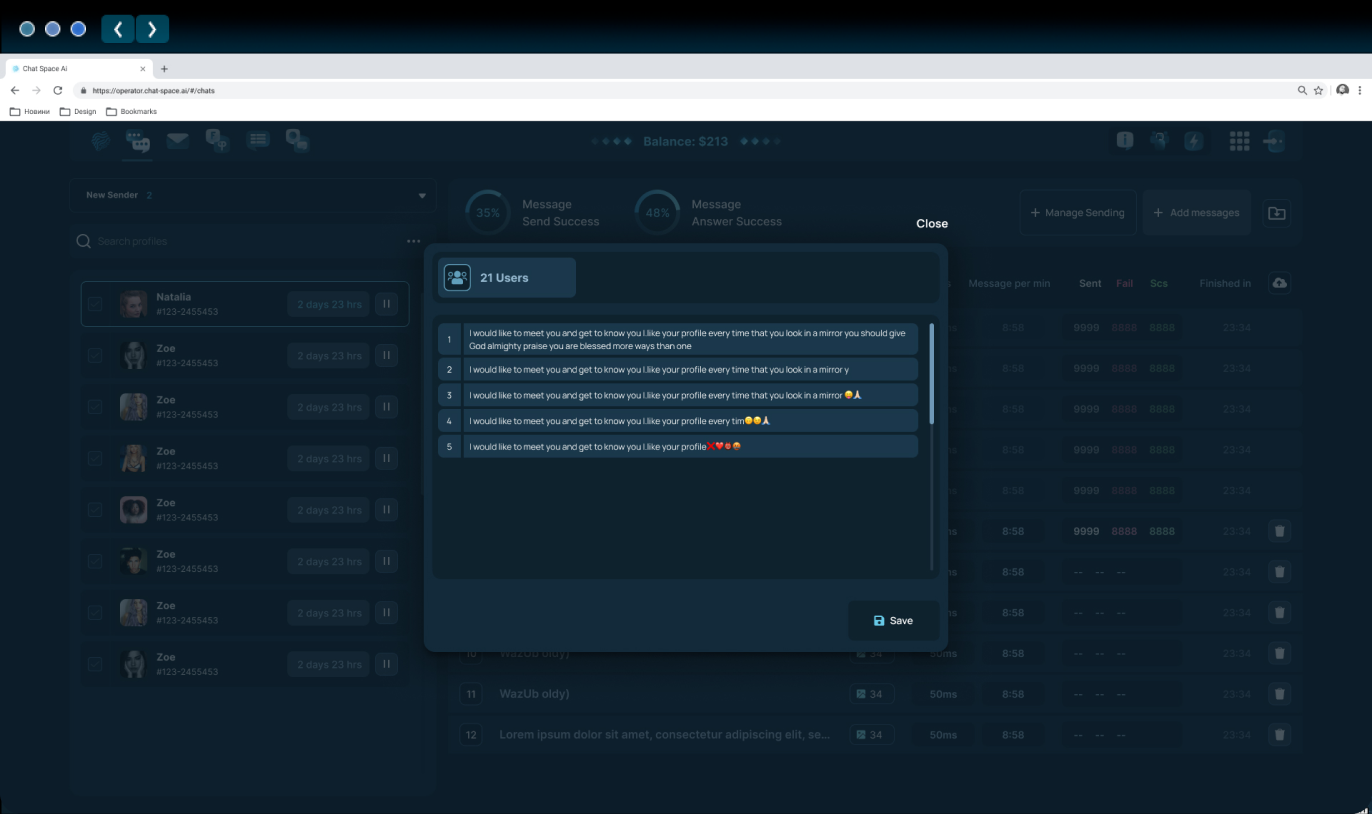Expand the New Sender dropdown
The image size is (1372, 814).
(x=252, y=195)
